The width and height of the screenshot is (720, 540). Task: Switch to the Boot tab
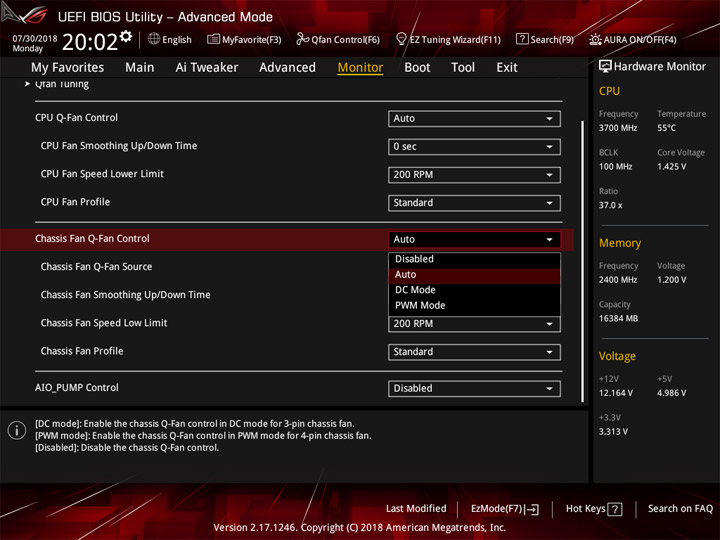pos(417,68)
